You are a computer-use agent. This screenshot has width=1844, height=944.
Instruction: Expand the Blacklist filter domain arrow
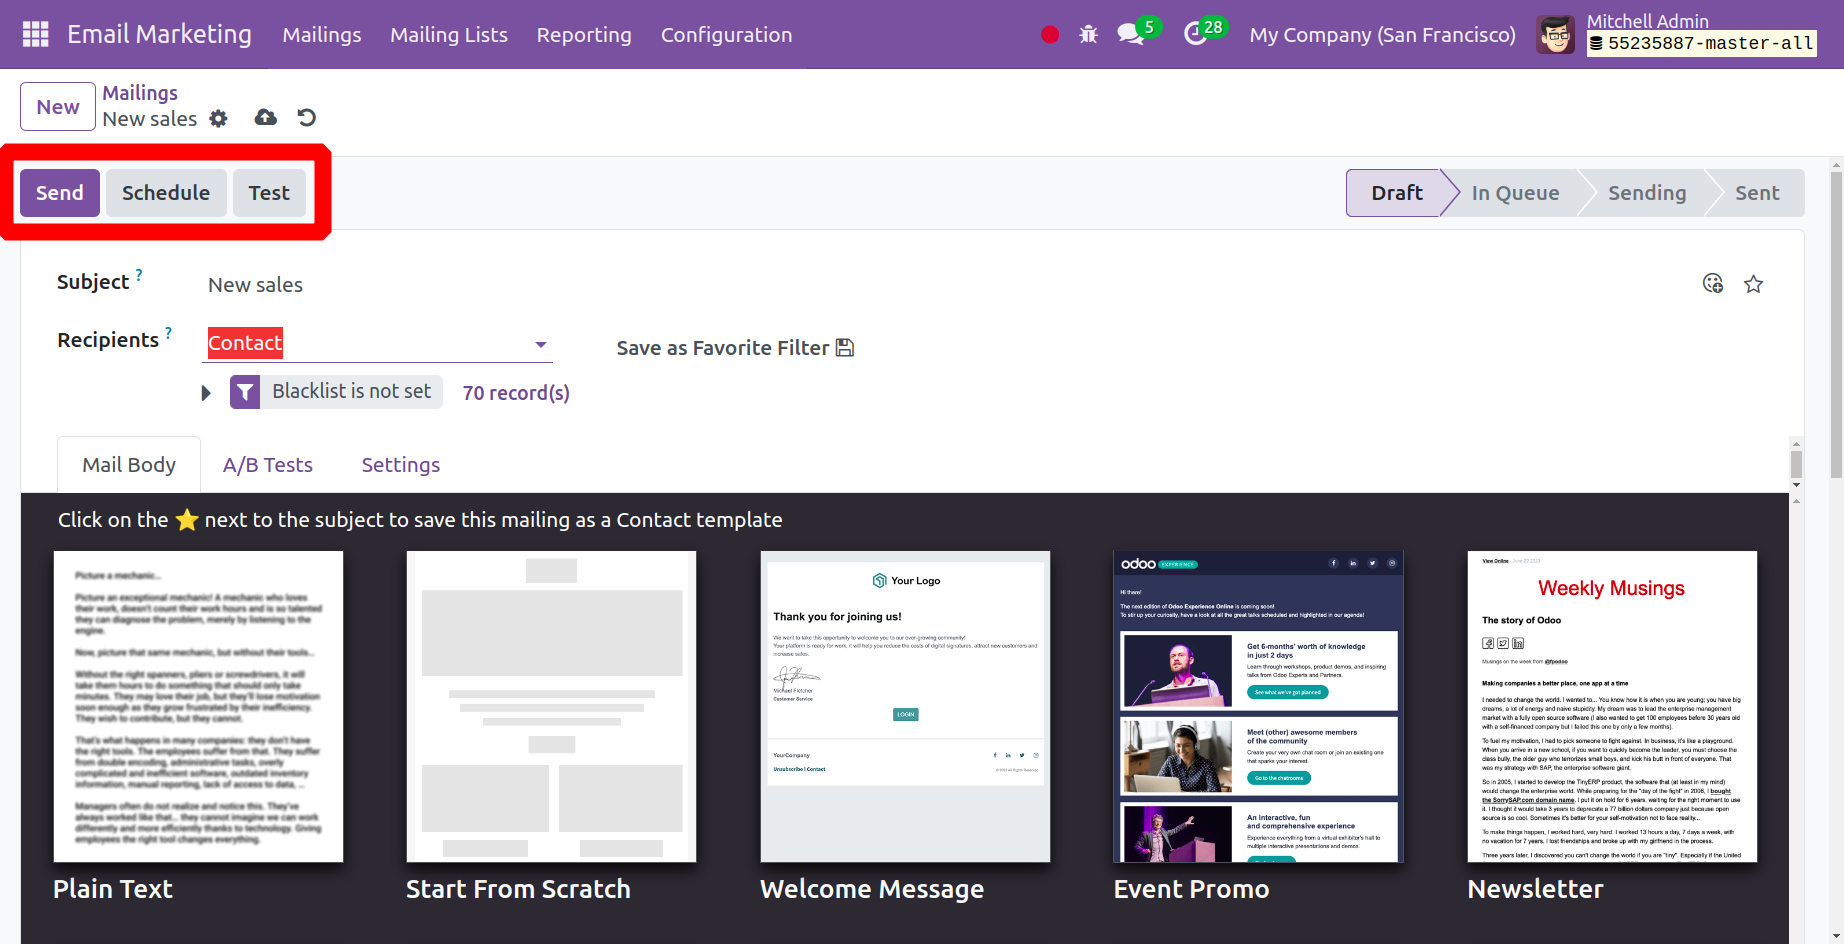point(206,393)
